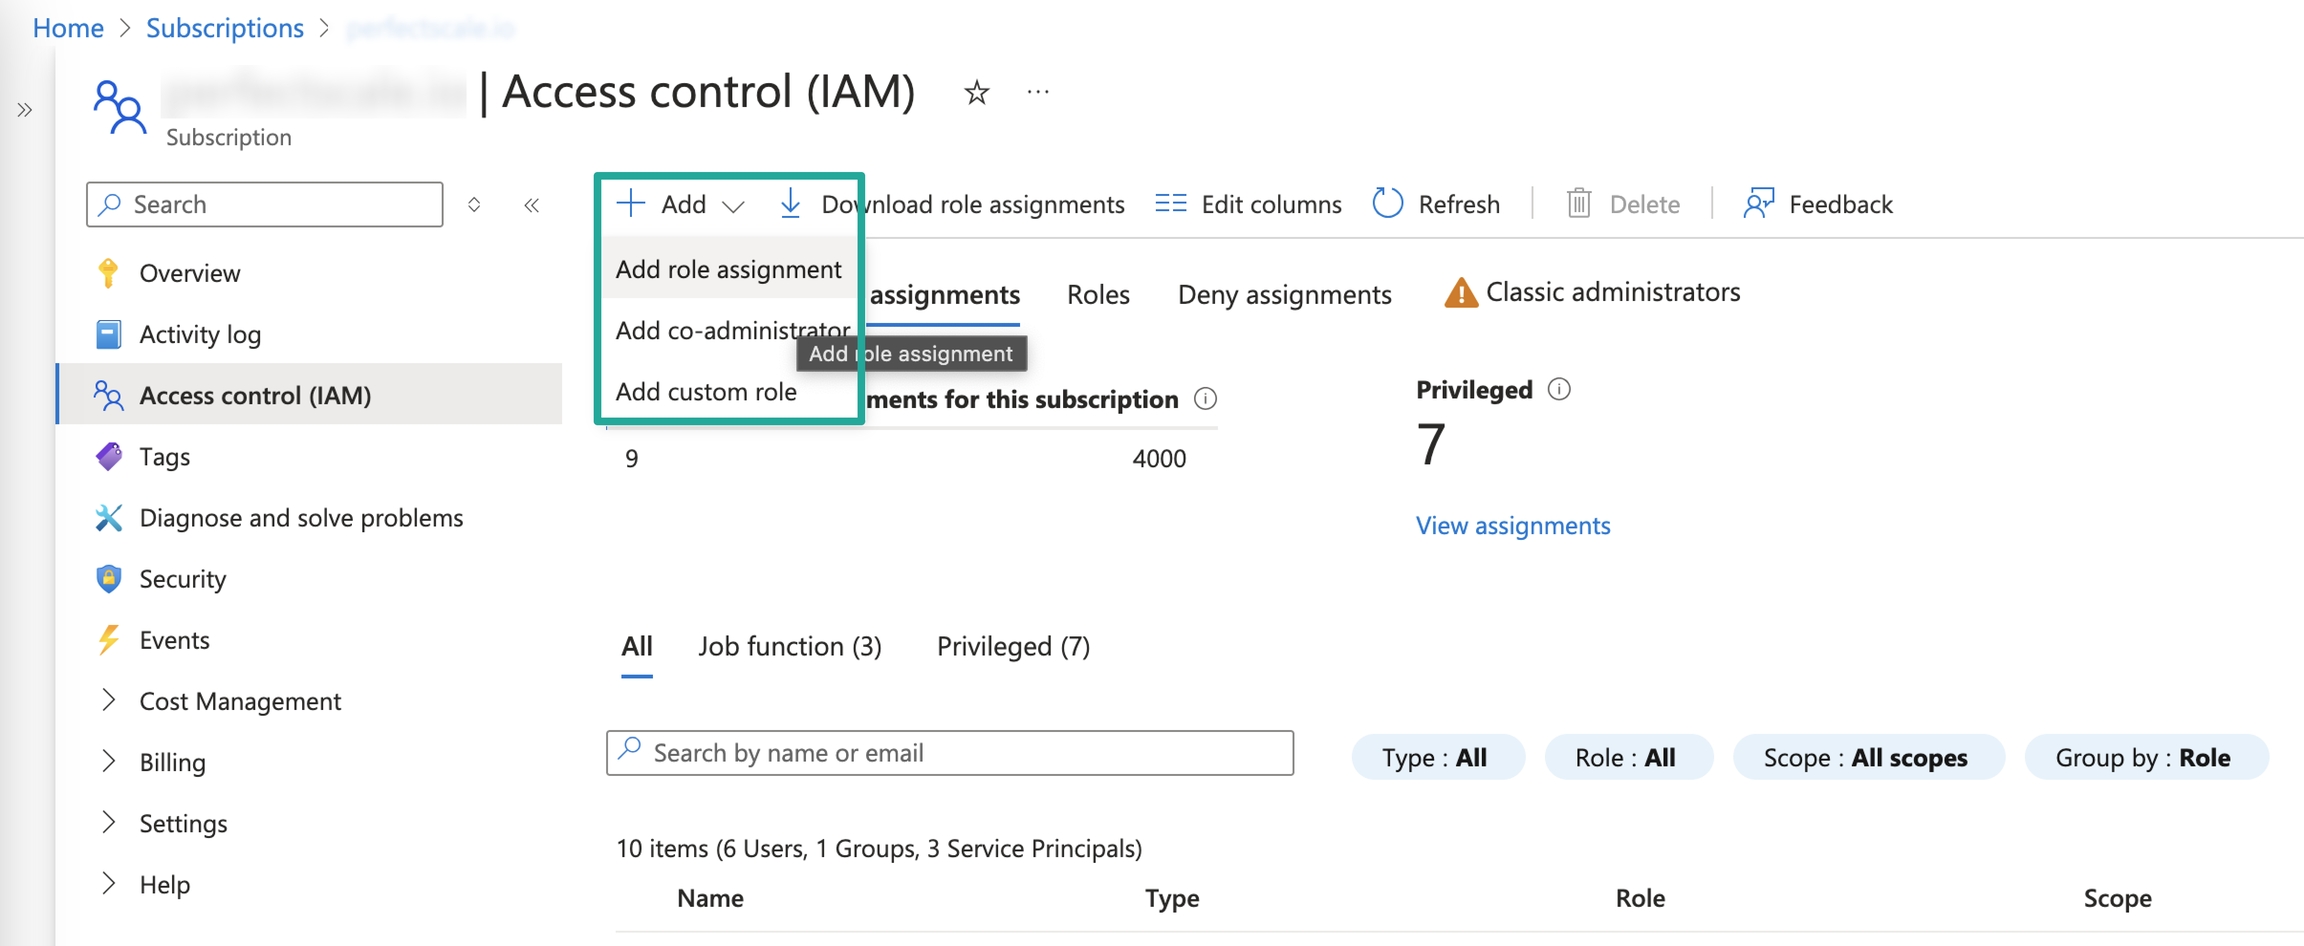The height and width of the screenshot is (946, 2304).
Task: Click the Feedback icon
Action: click(x=1758, y=204)
